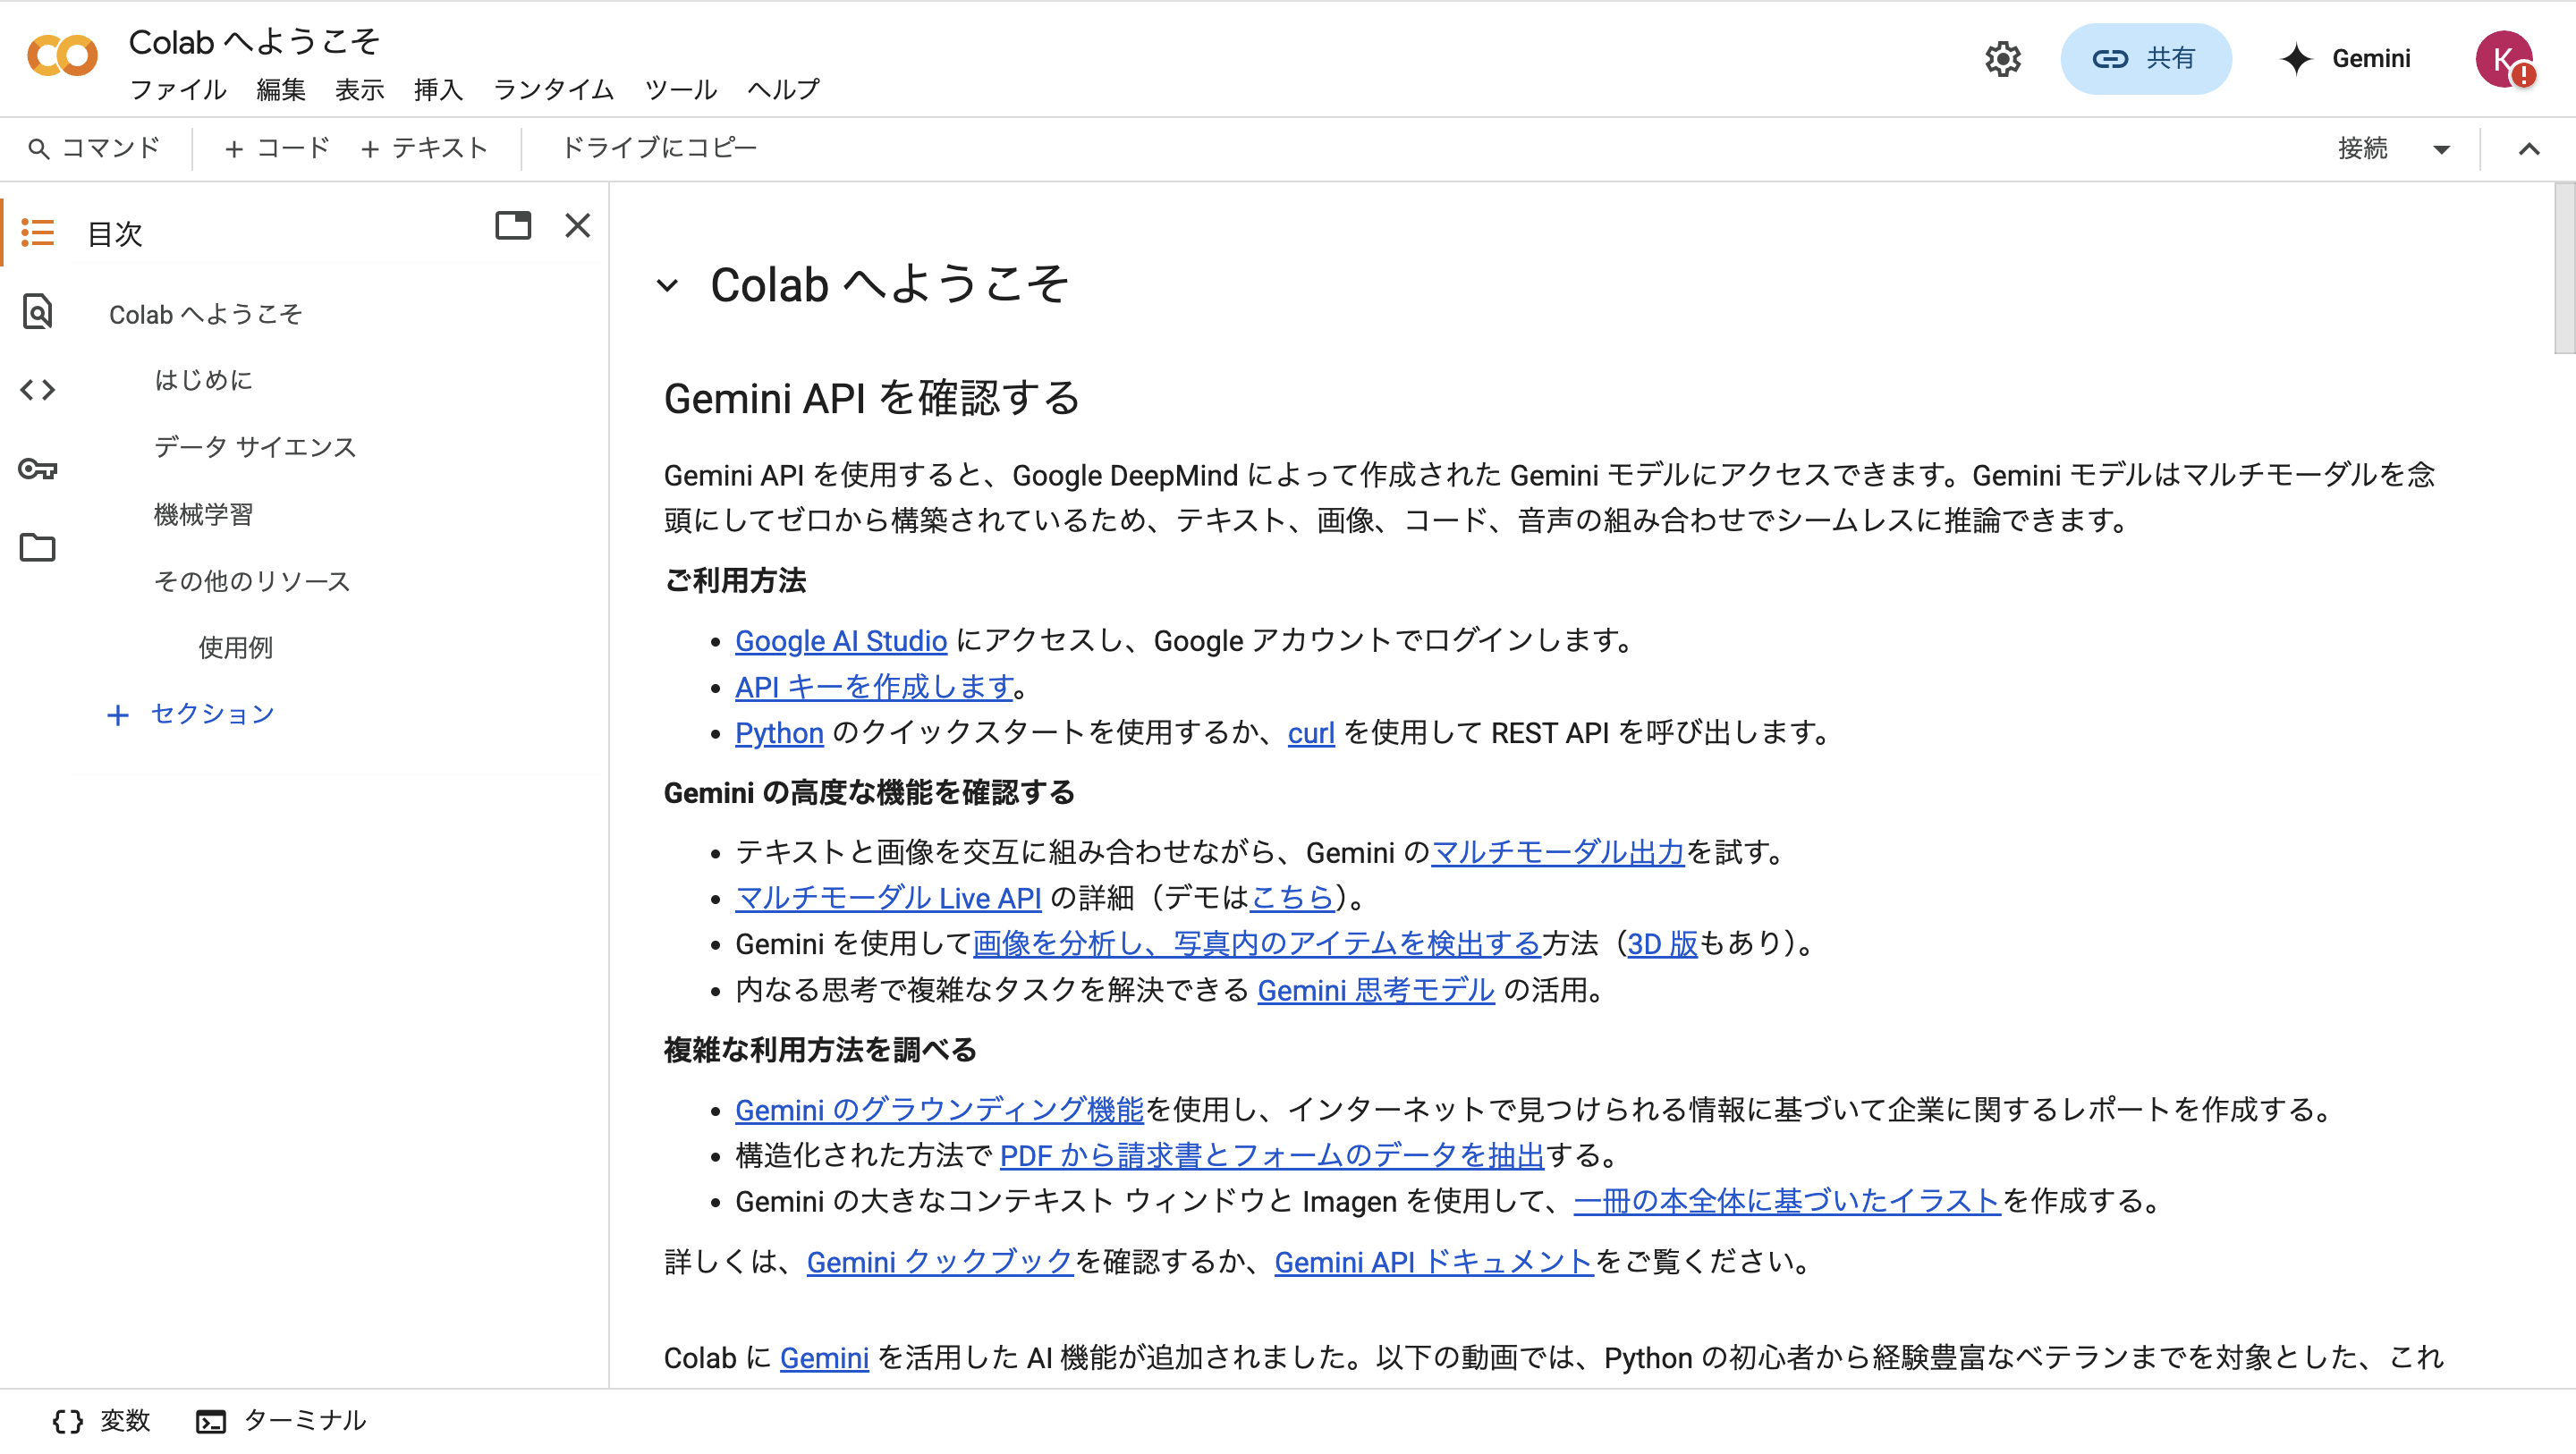This screenshot has height=1454, width=2576.
Task: Pop the 目次 panel into a new tab
Action: [x=513, y=225]
